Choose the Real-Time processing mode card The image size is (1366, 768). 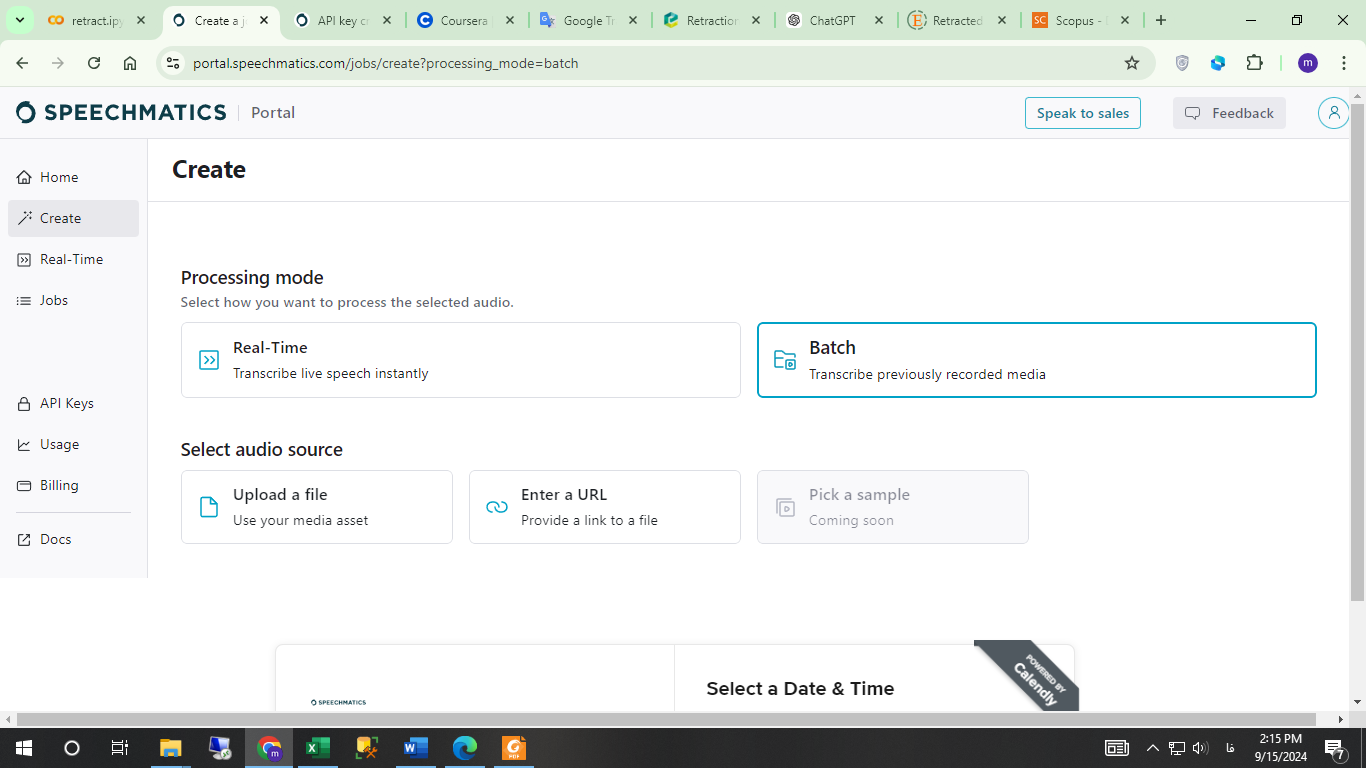[x=461, y=360]
